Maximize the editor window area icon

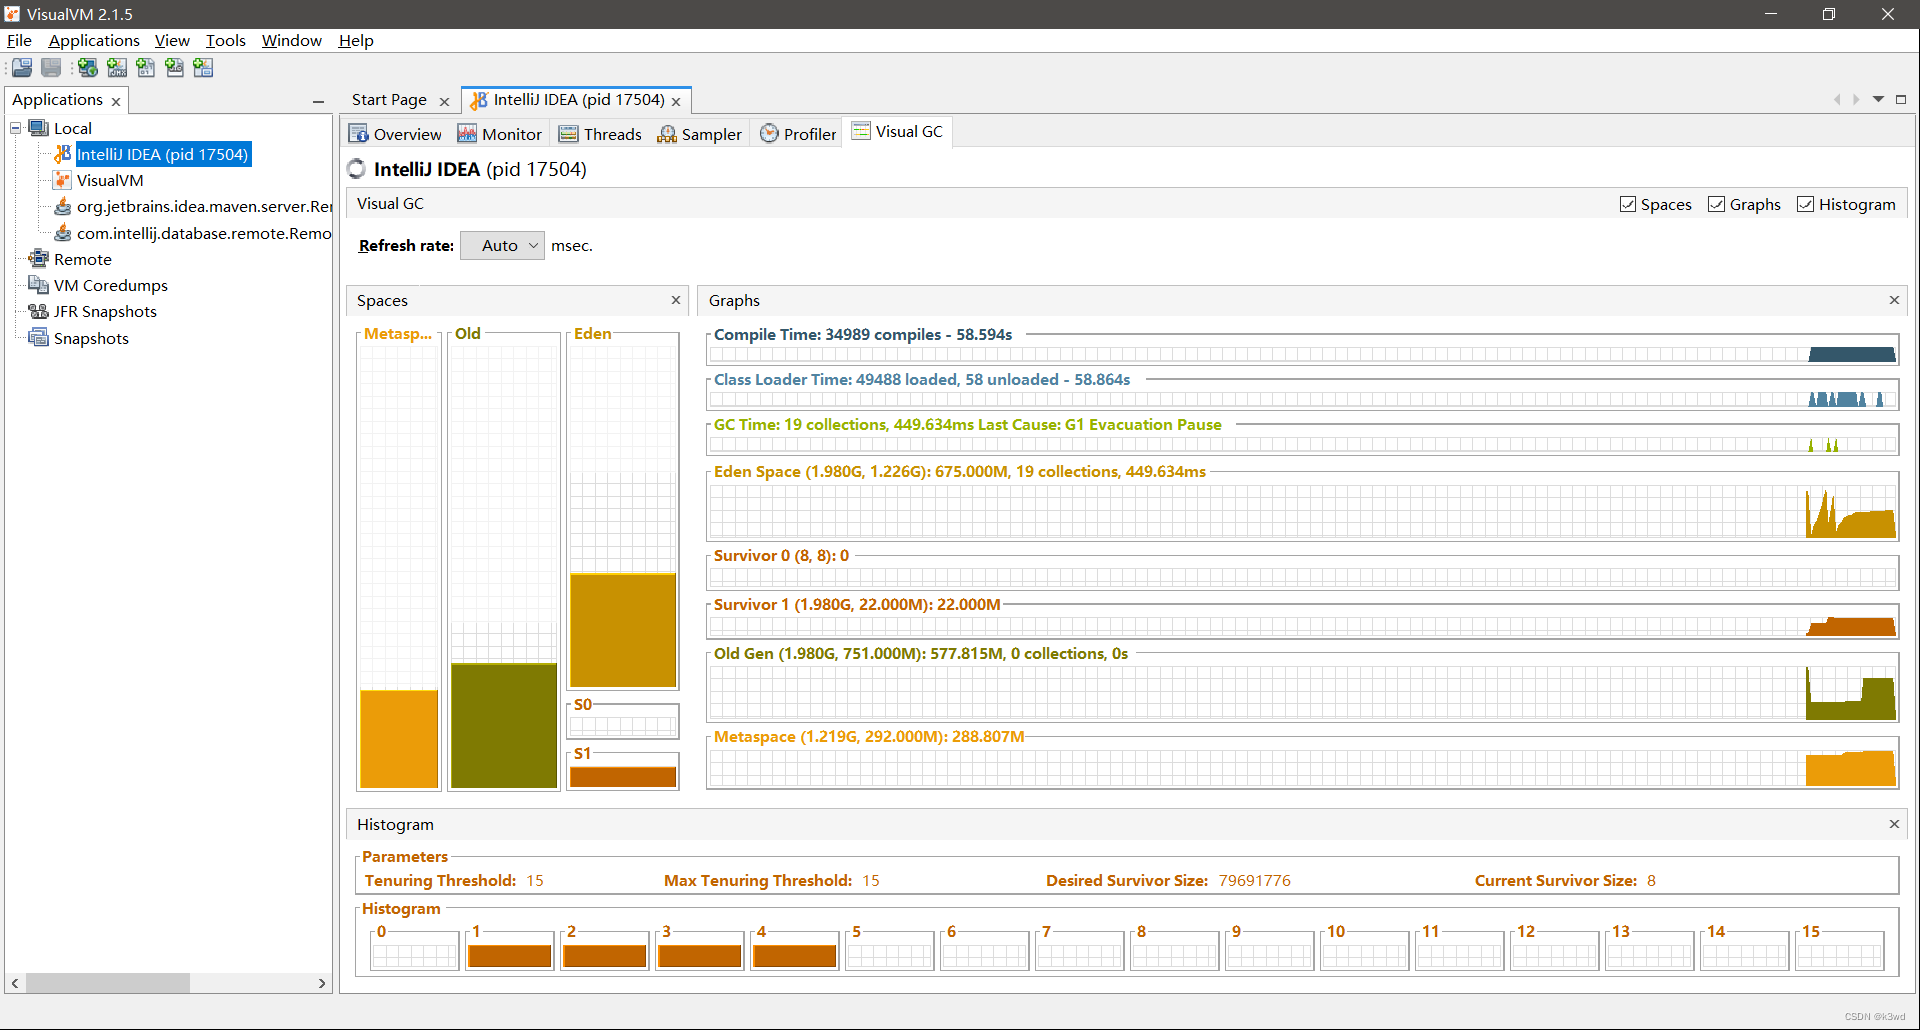click(1901, 100)
